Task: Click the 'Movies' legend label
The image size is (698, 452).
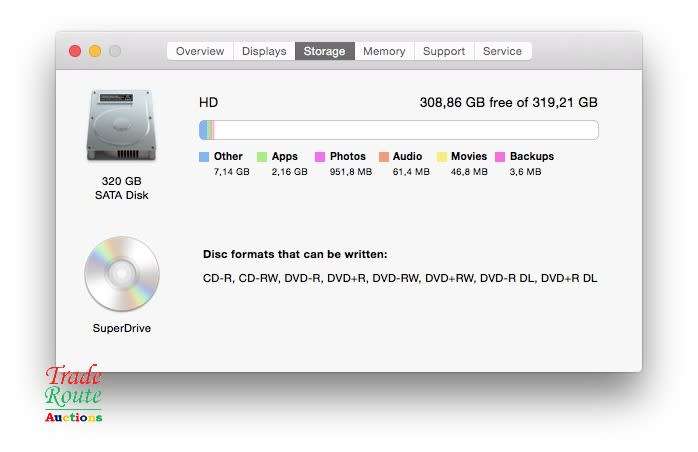Action: (469, 156)
